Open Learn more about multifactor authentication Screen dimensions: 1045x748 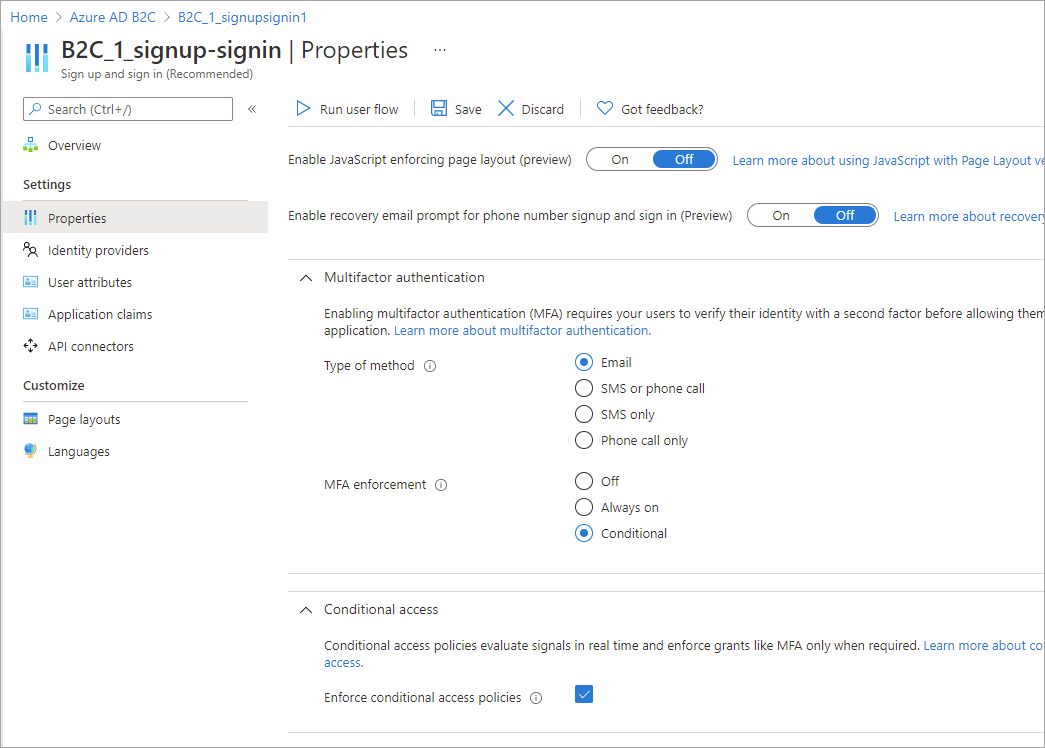520,330
